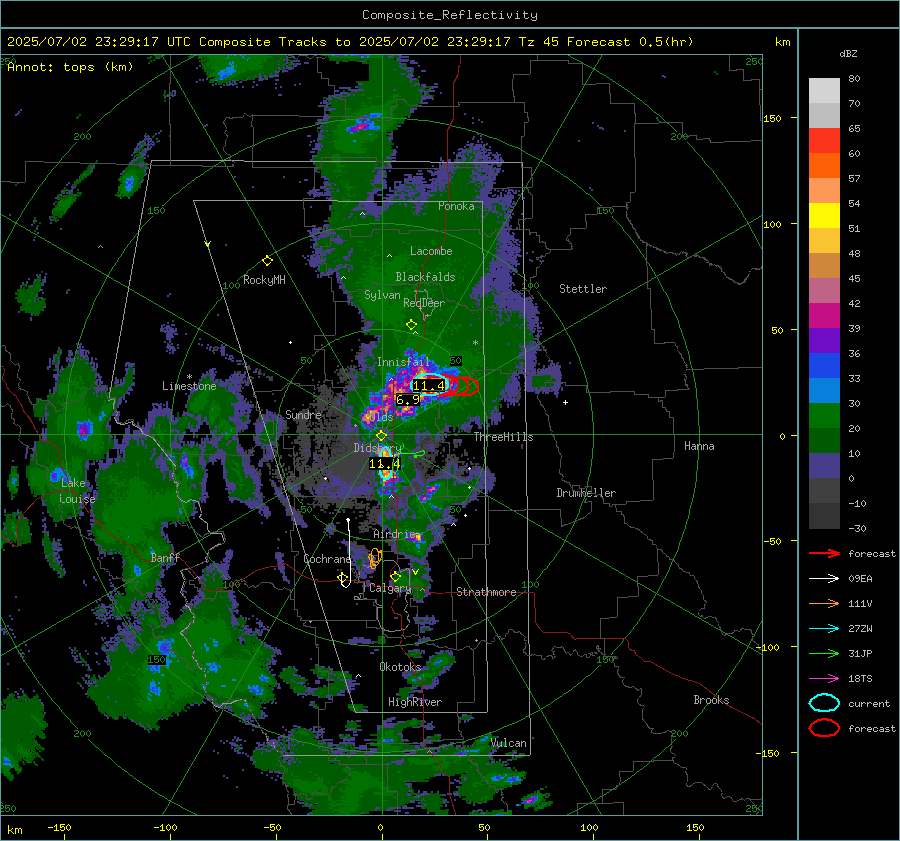Click the Stettler city label
Screen dimensions: 900x841
583,289
